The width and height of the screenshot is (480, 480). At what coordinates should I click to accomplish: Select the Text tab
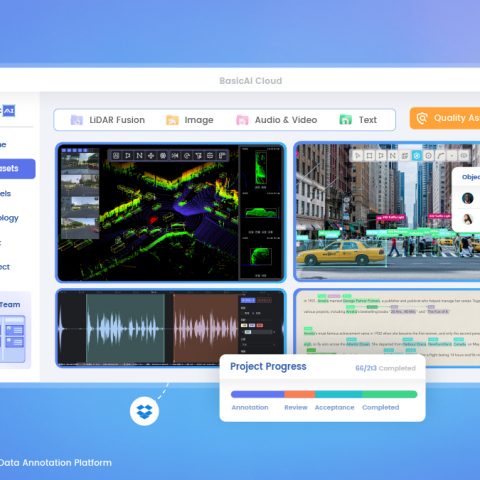coord(358,120)
